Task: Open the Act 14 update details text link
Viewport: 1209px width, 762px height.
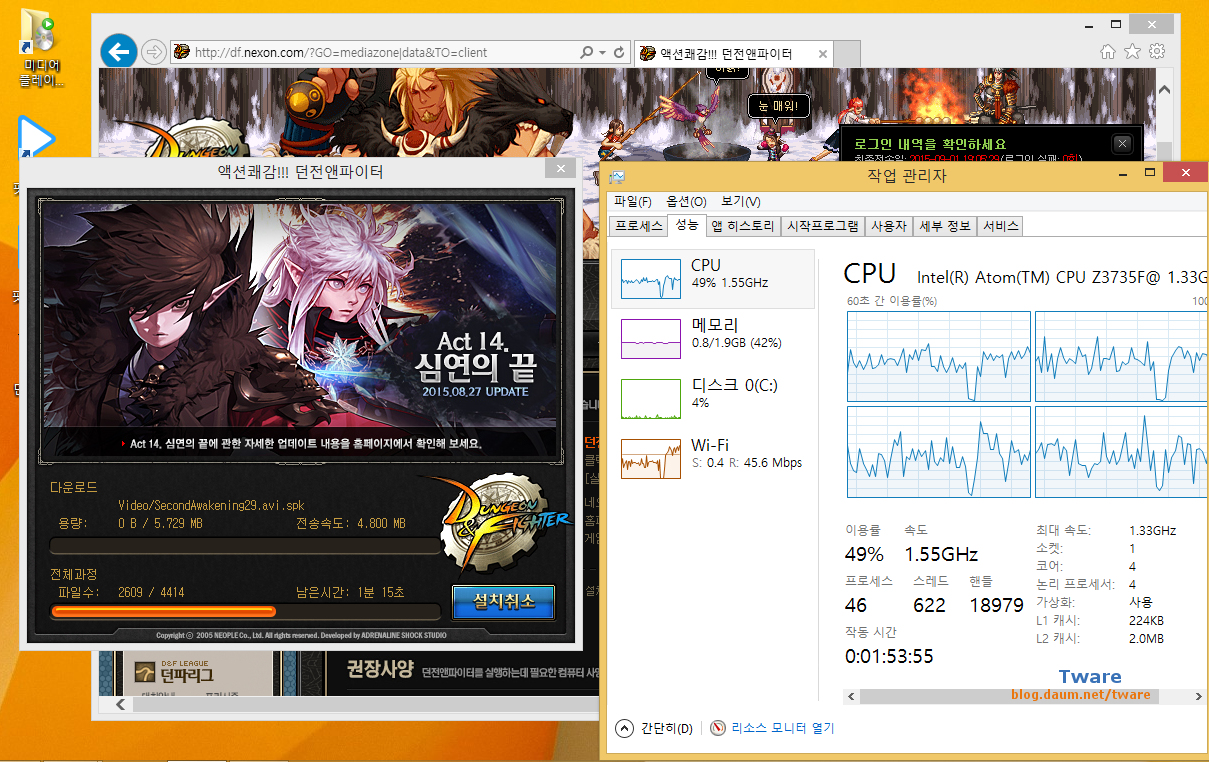Action: coord(307,443)
